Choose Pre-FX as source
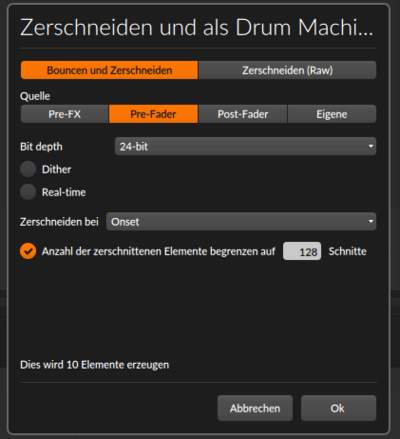Viewport: 400px width, 439px height. tap(64, 114)
